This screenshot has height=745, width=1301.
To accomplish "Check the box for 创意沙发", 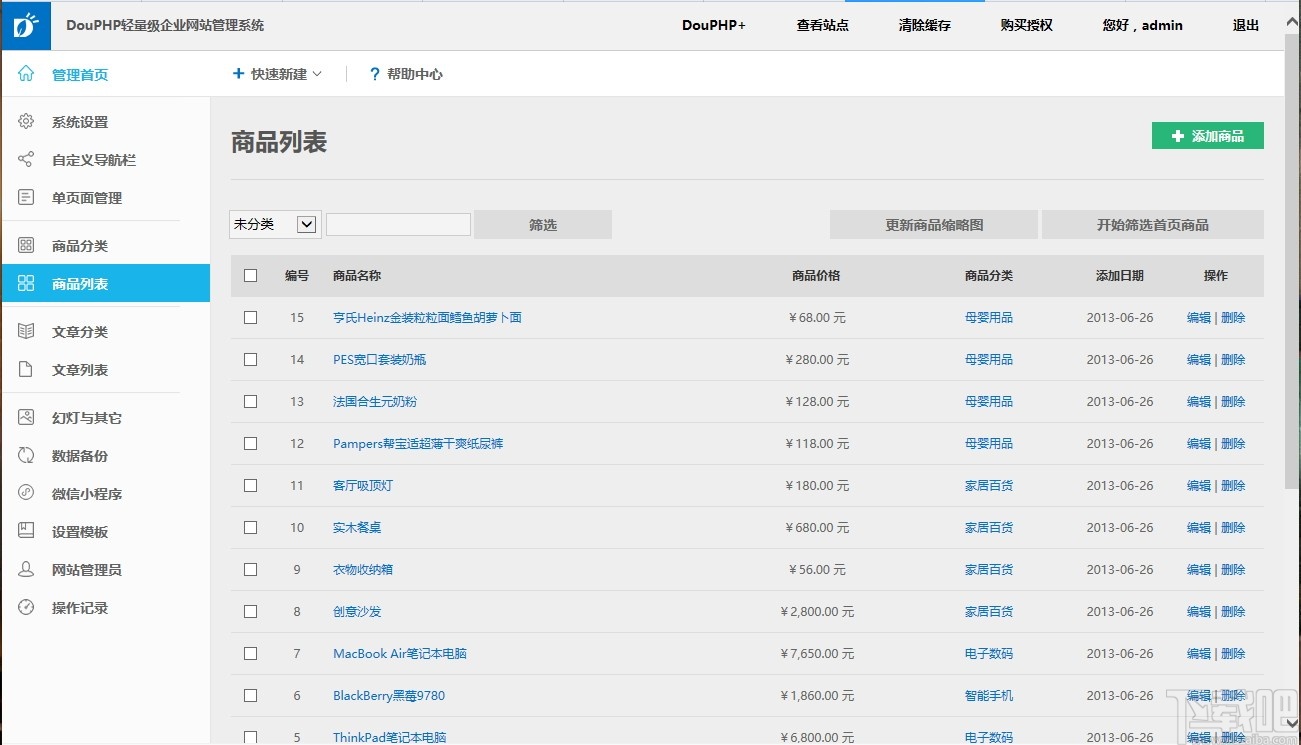I will tap(250, 612).
